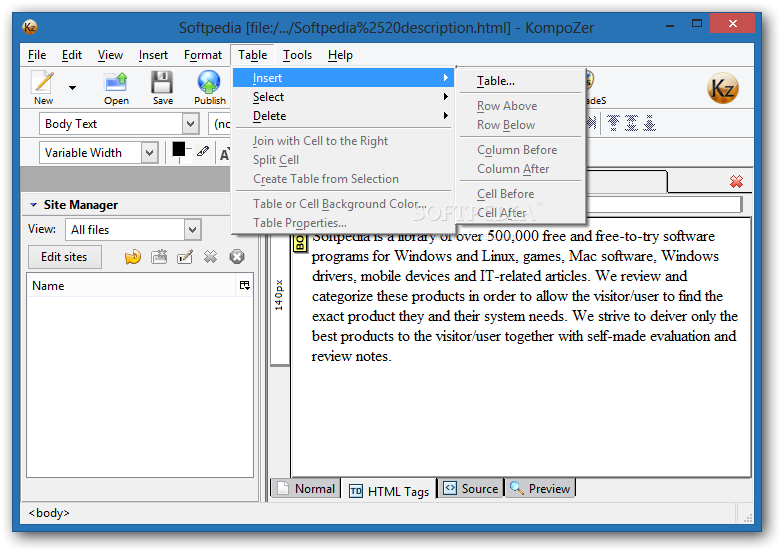Expand the Select submenu in Table menu
This screenshot has width=782, height=552.
[x=343, y=97]
